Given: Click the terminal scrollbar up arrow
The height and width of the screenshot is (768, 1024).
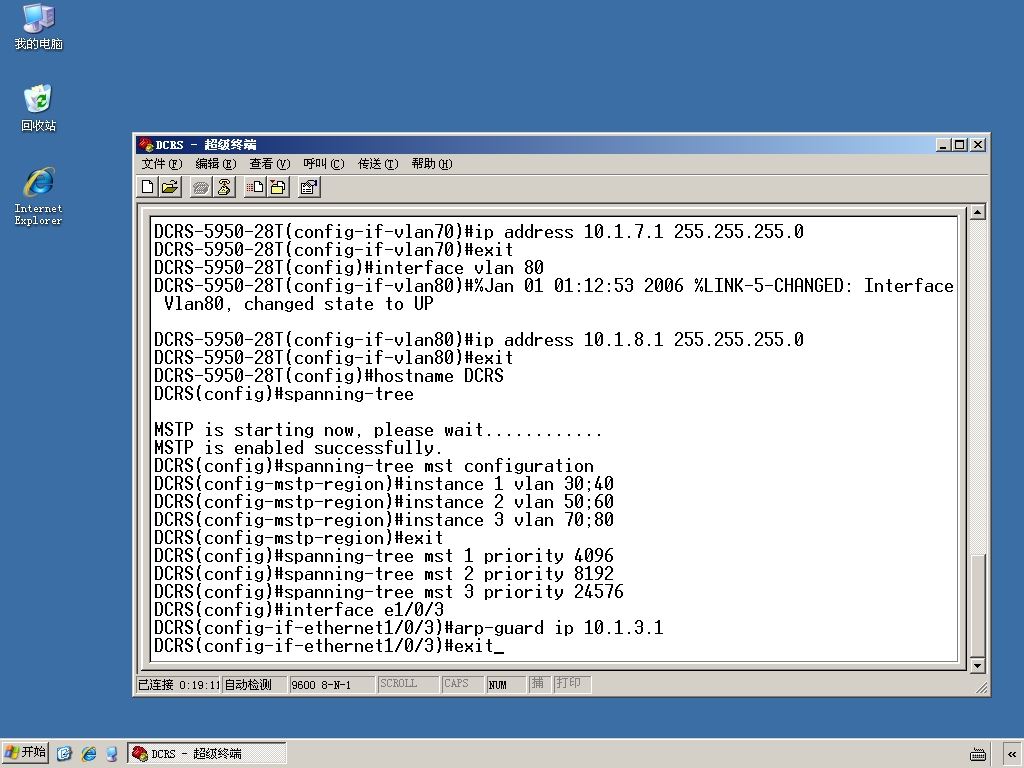Looking at the screenshot, I should pos(977,212).
